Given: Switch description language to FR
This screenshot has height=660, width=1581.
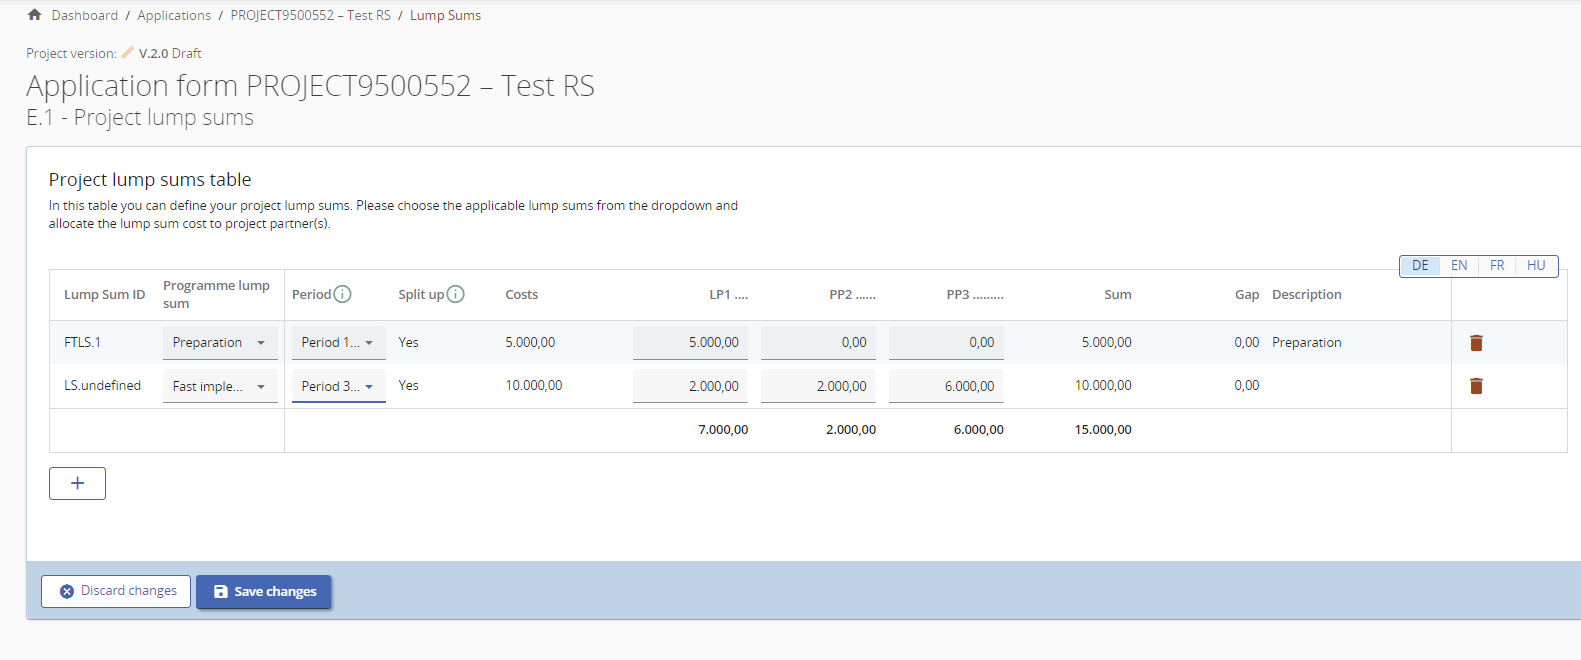Looking at the screenshot, I should [1497, 266].
